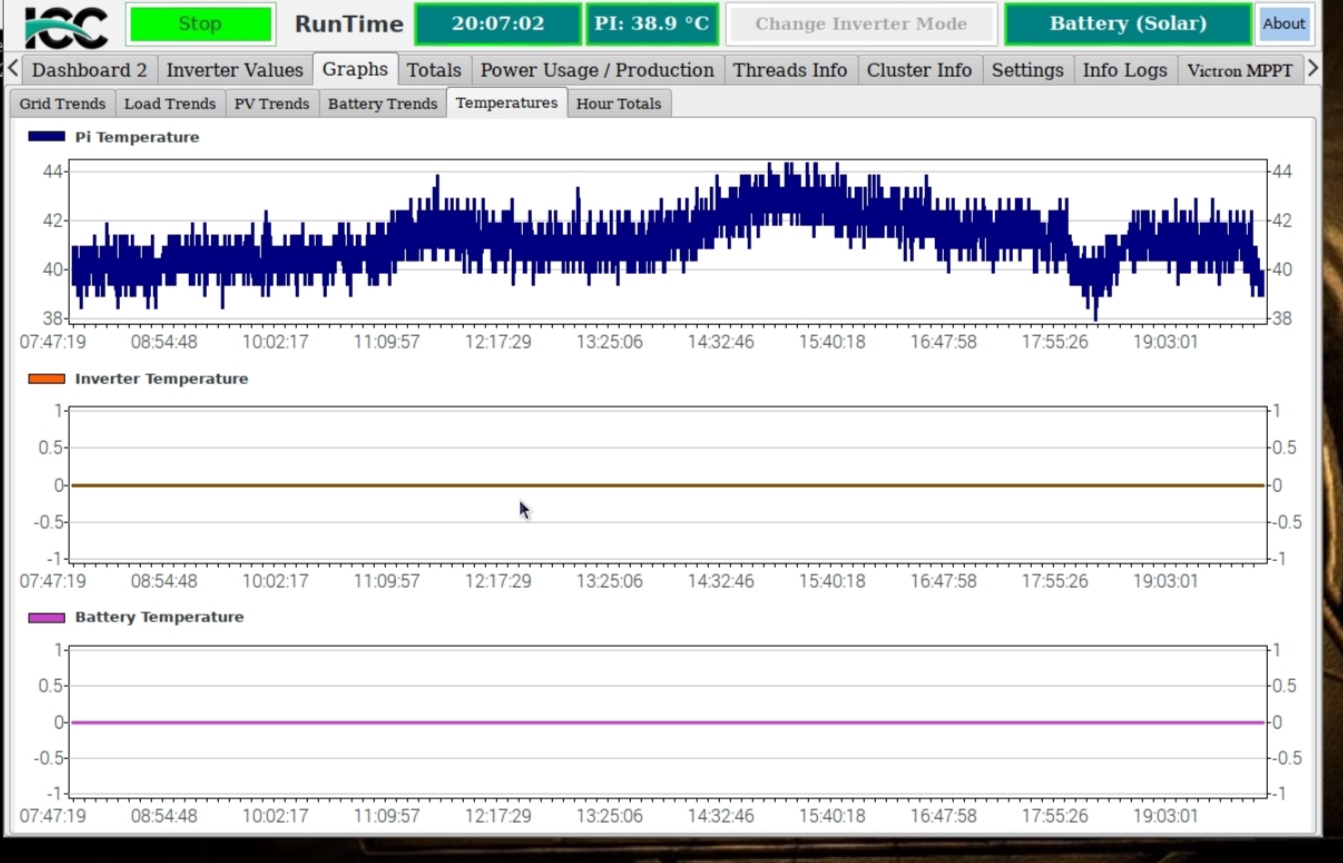Click Change Inverter Mode button
The height and width of the screenshot is (863, 1343).
point(861,24)
